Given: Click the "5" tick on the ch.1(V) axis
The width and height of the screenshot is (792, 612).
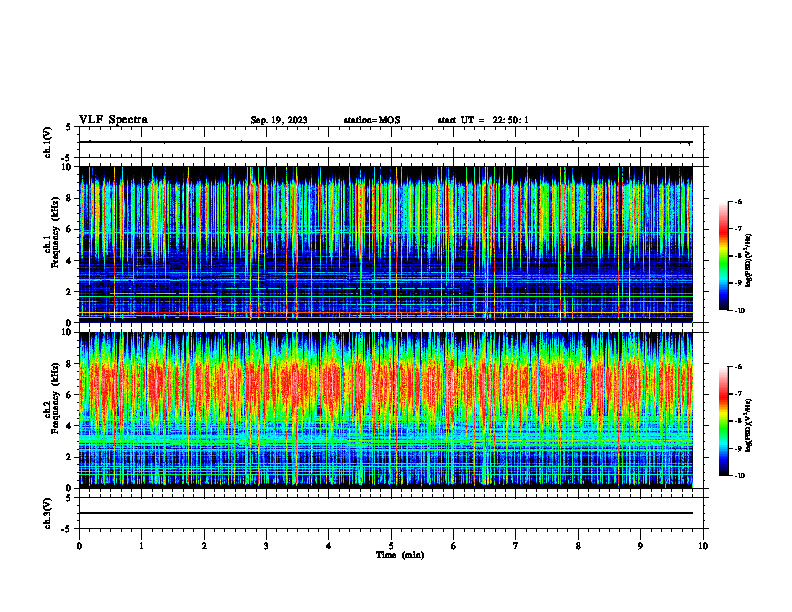Looking at the screenshot, I should (69, 127).
